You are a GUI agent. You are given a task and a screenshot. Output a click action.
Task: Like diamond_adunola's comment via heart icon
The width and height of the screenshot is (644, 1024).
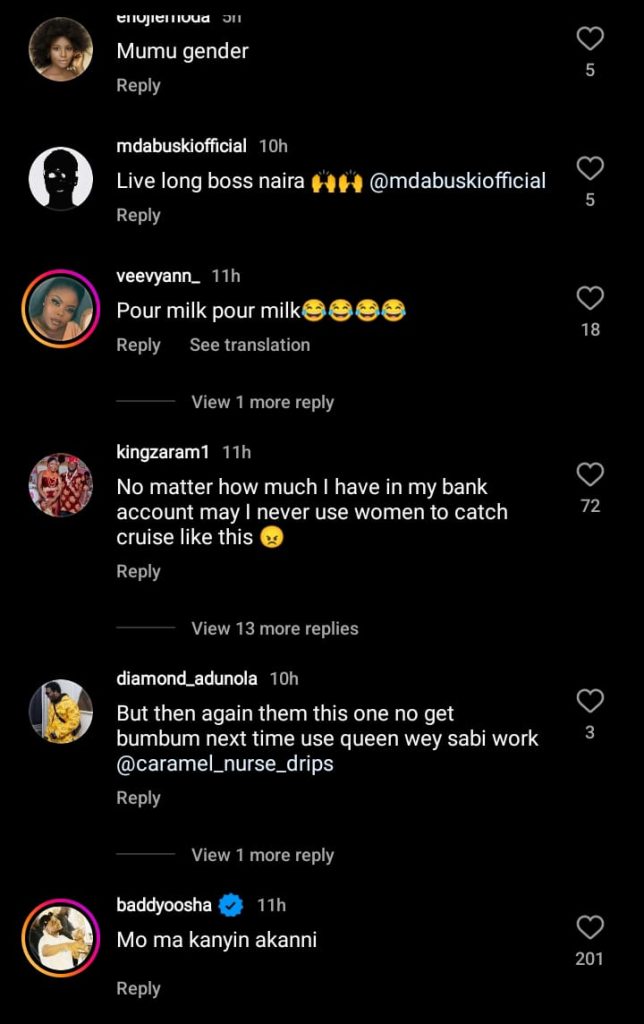(589, 702)
